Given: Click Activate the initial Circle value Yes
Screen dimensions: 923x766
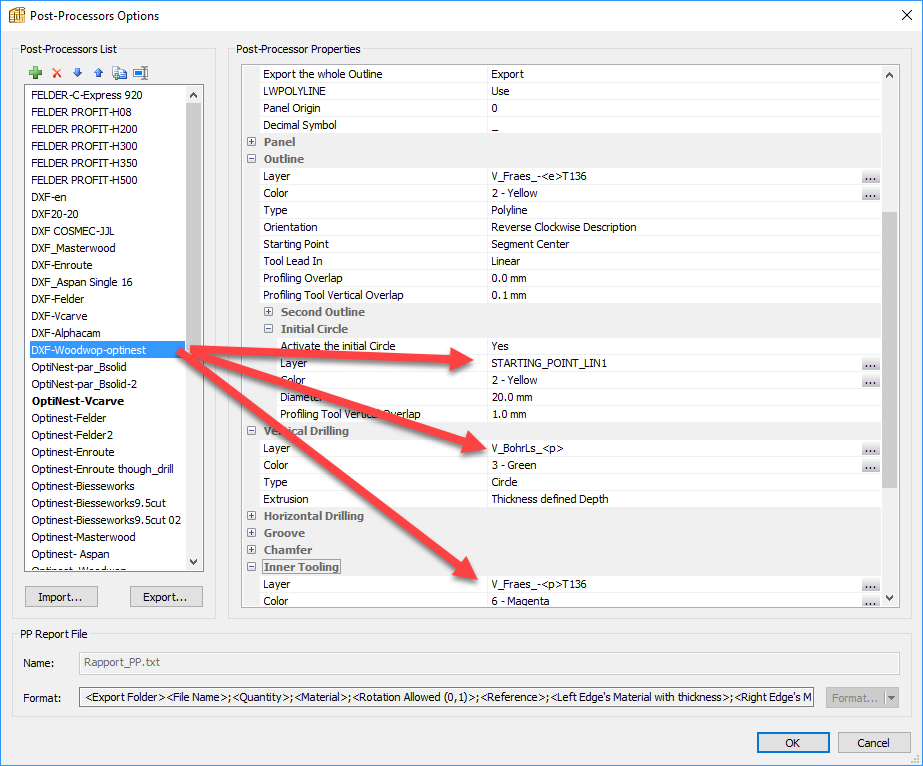Looking at the screenshot, I should click(500, 346).
